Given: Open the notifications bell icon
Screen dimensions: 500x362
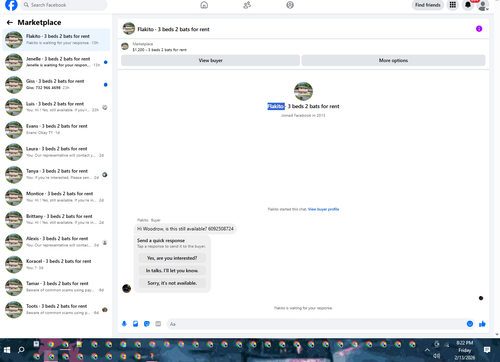Looking at the screenshot, I should [x=468, y=5].
